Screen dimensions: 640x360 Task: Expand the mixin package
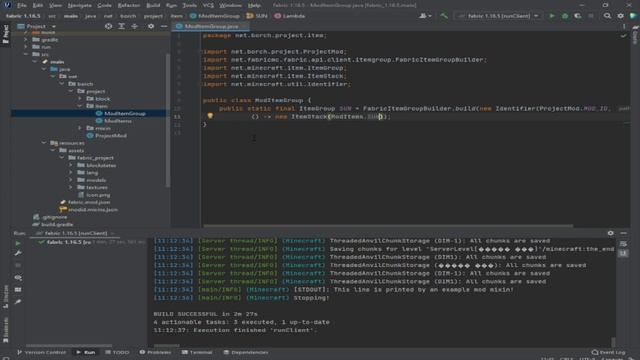(x=80, y=128)
